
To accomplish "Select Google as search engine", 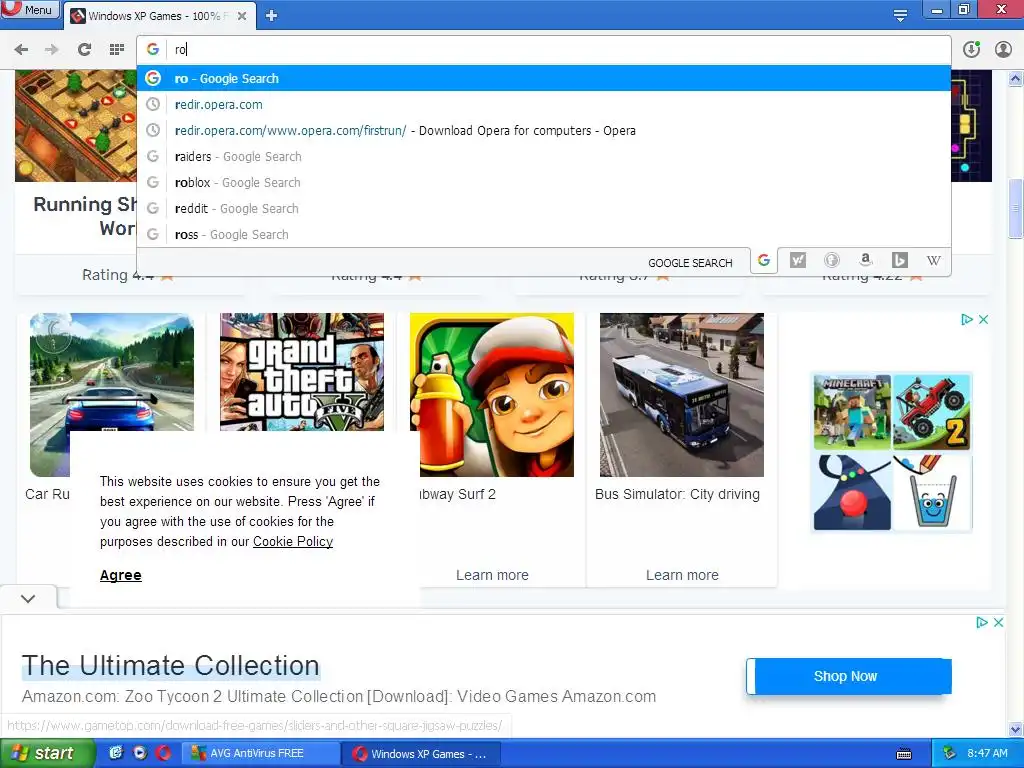I will [x=763, y=261].
